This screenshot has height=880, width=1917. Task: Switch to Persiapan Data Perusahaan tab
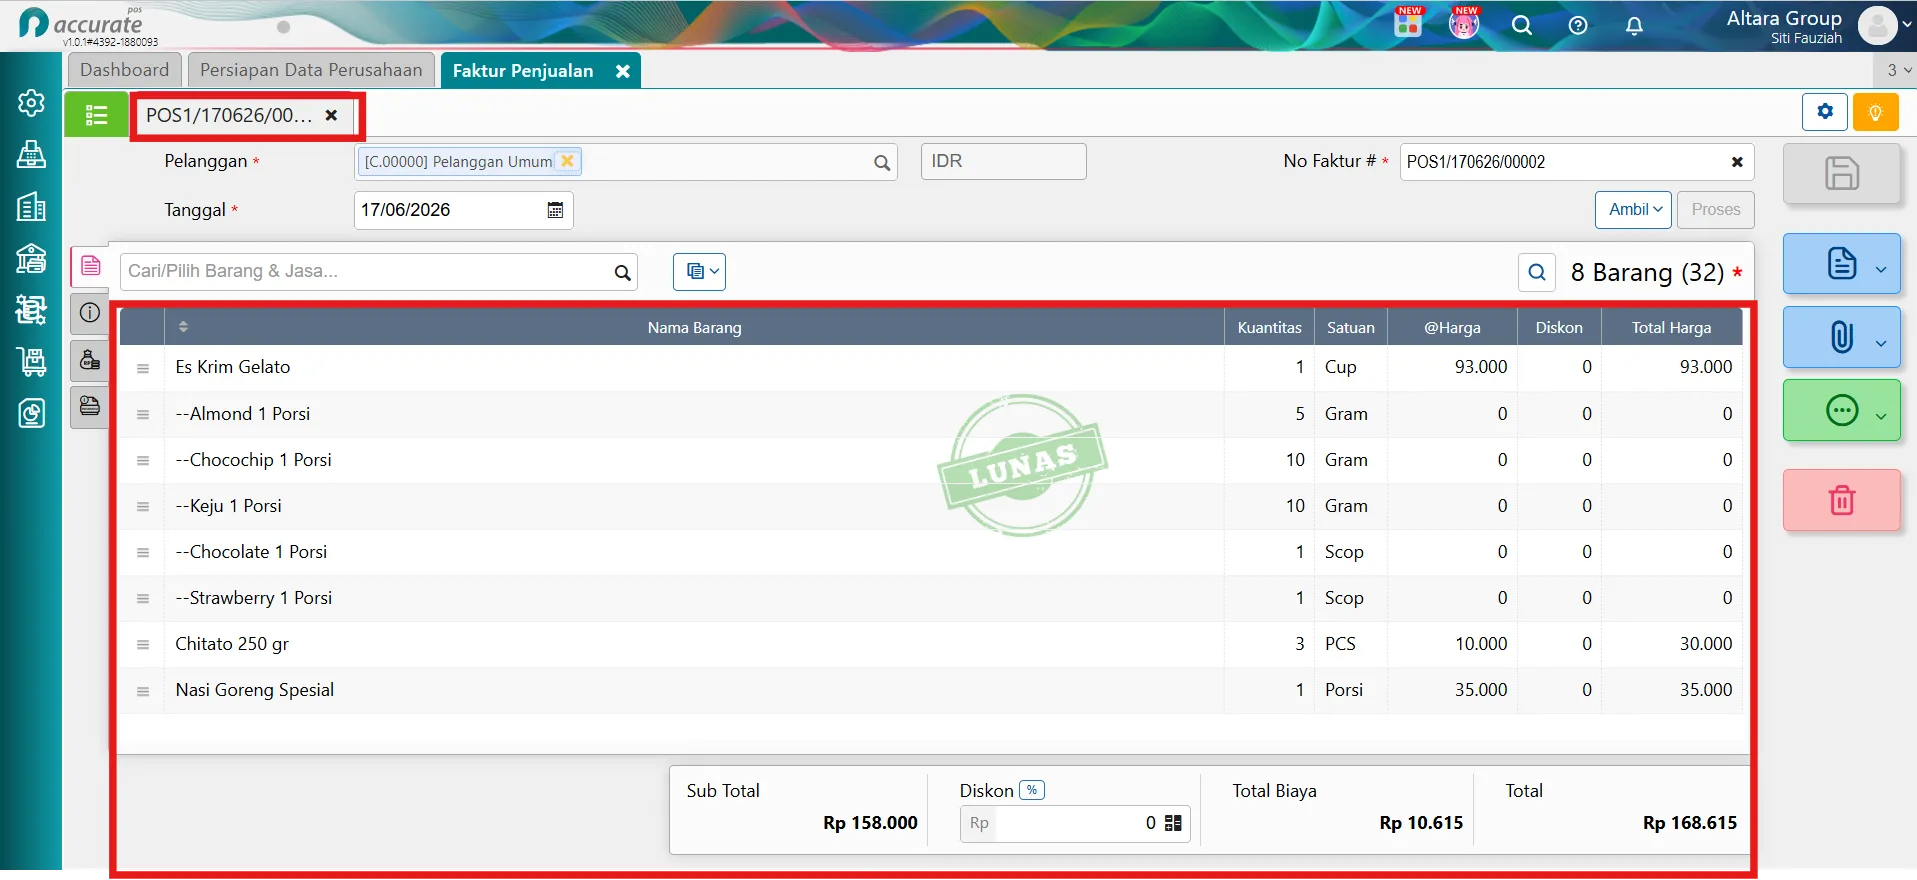point(311,70)
